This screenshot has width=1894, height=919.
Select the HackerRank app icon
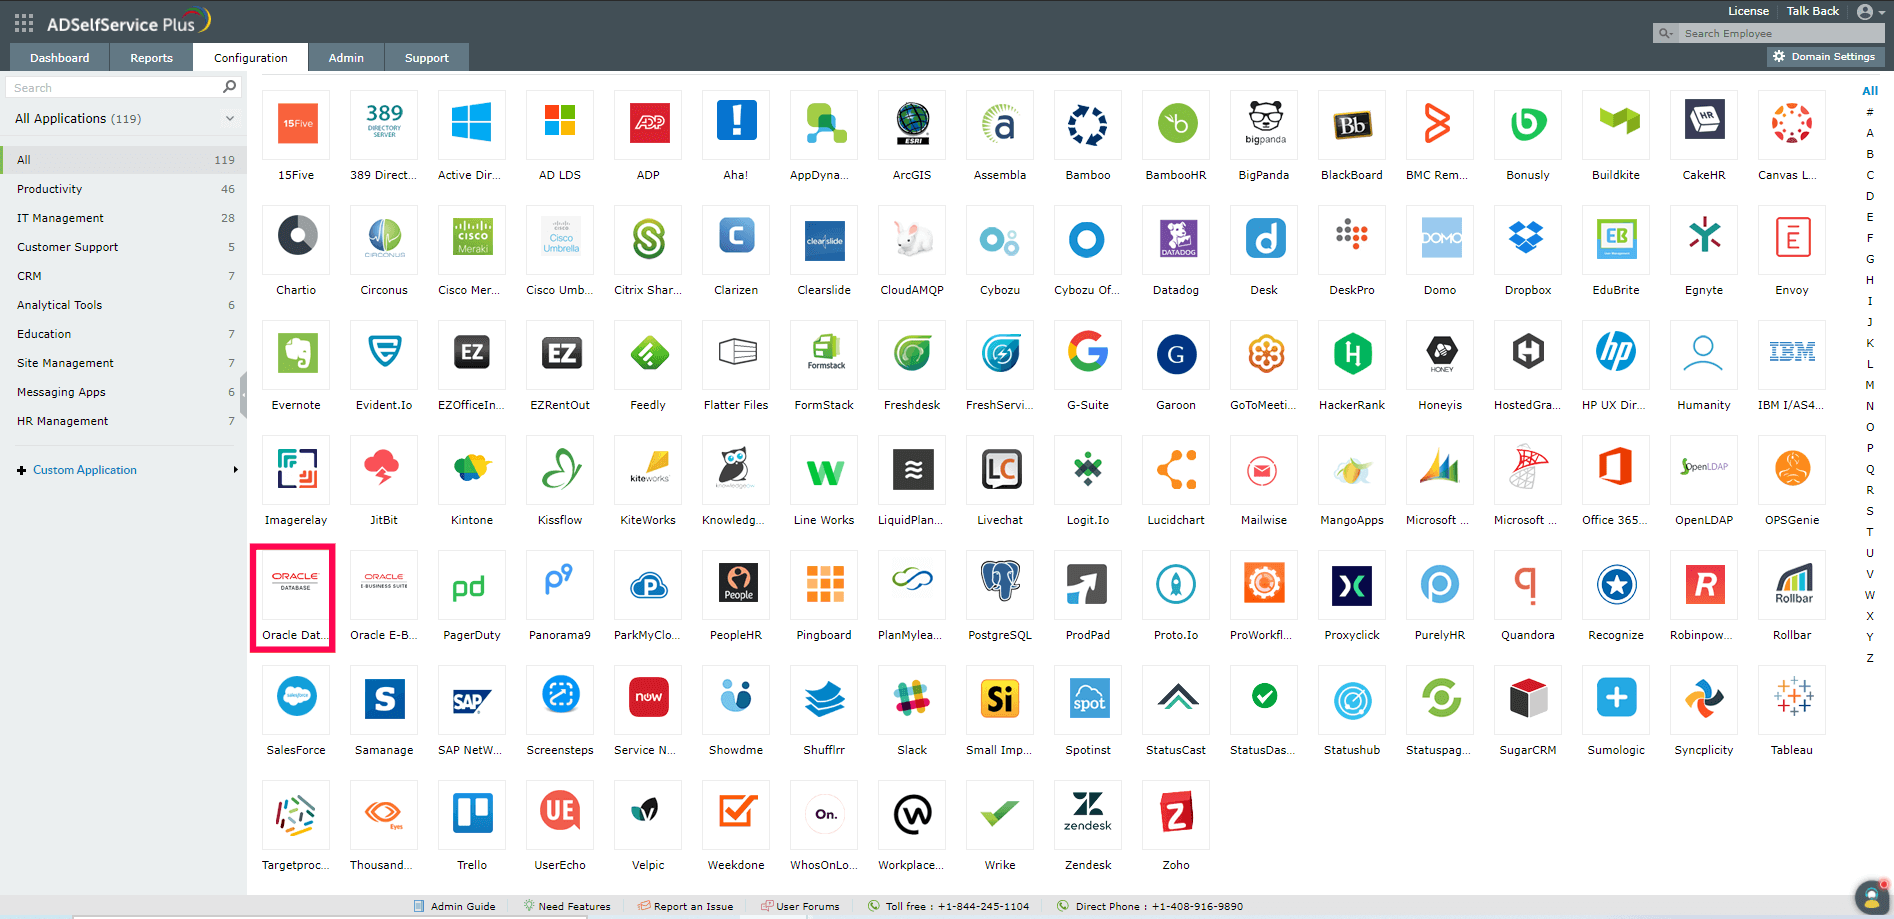(1352, 354)
